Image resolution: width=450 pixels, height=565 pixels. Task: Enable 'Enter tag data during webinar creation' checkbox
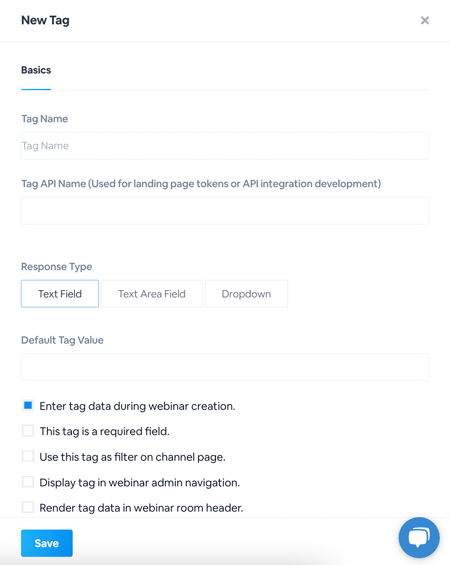tap(28, 405)
